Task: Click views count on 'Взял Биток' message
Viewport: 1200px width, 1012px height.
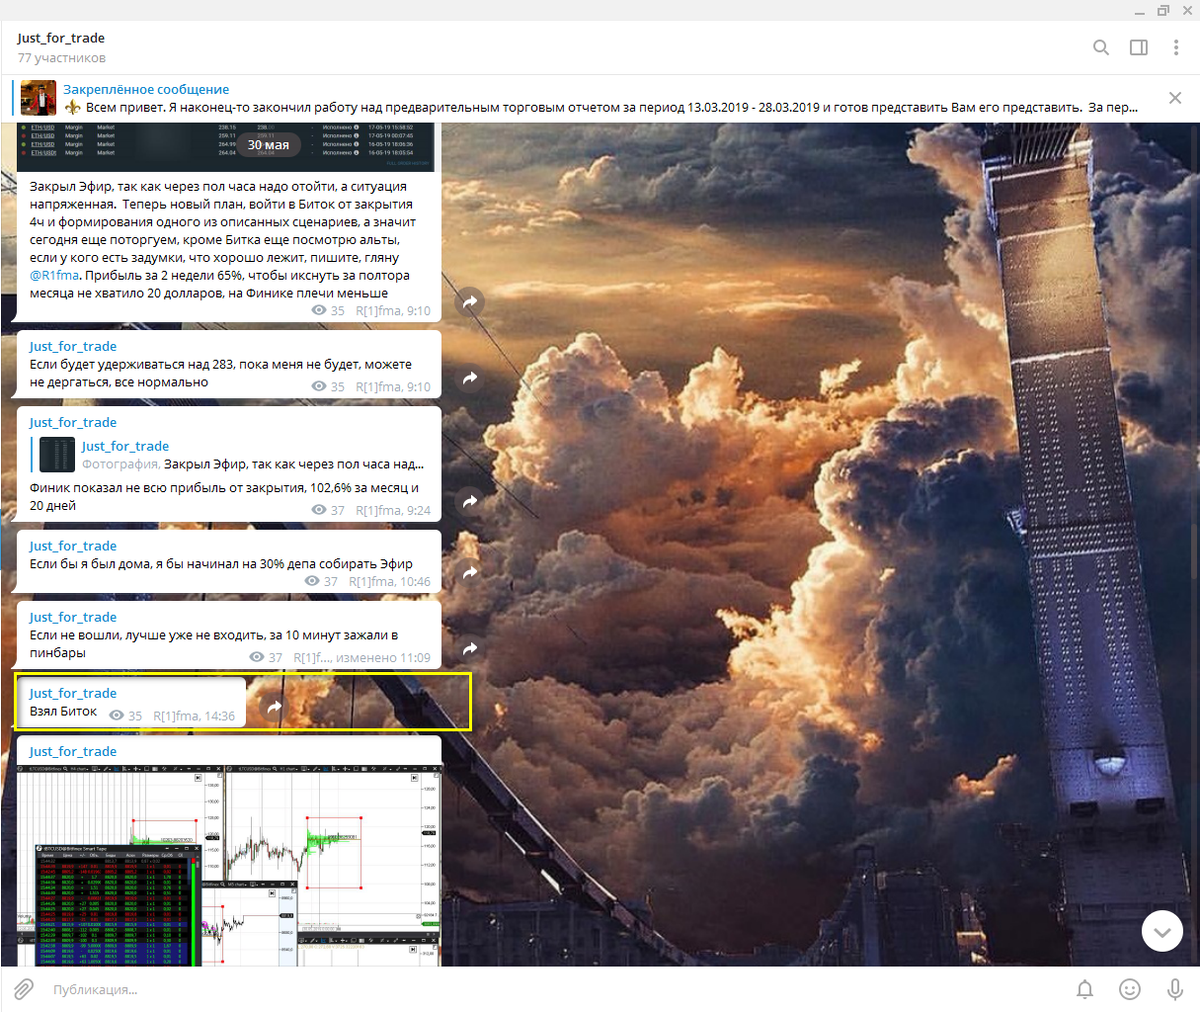Action: point(126,716)
